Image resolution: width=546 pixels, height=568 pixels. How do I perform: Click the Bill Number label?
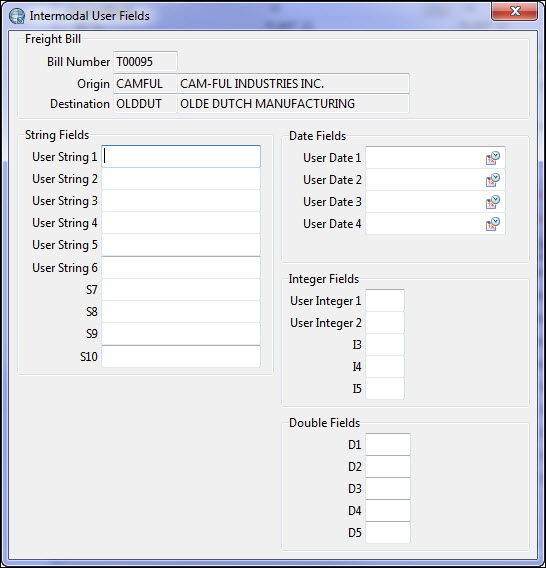[78, 62]
